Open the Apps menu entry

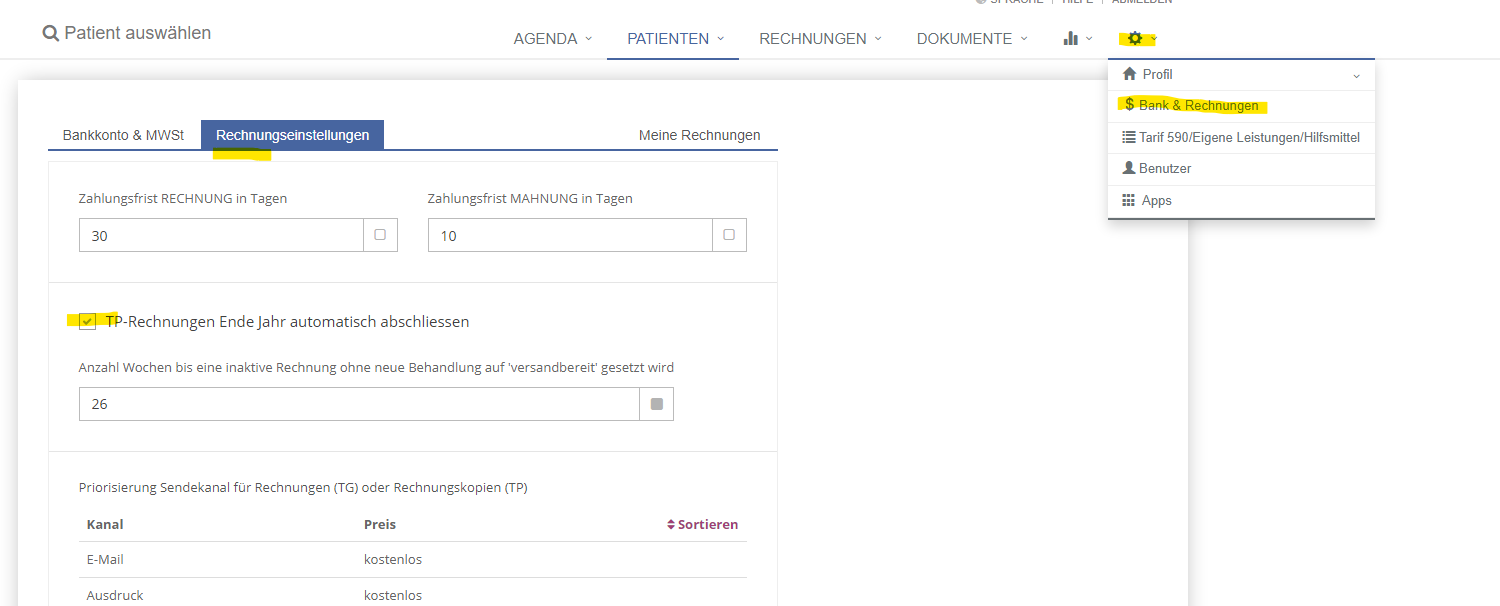click(x=1241, y=201)
